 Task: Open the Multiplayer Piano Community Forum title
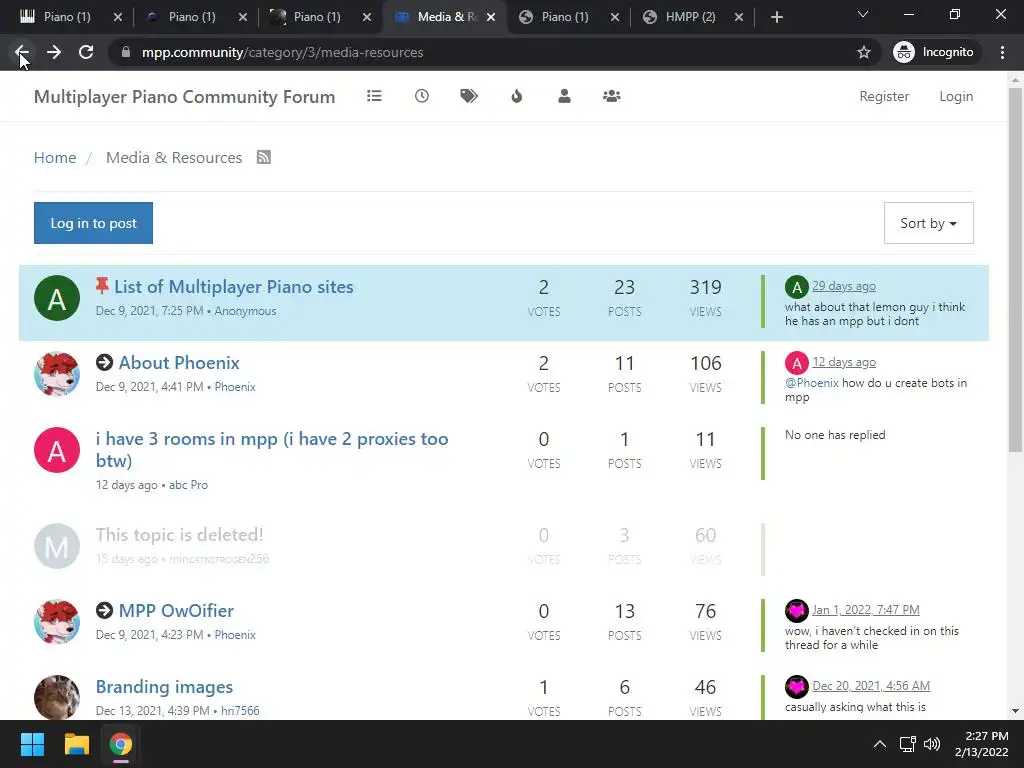(x=184, y=97)
